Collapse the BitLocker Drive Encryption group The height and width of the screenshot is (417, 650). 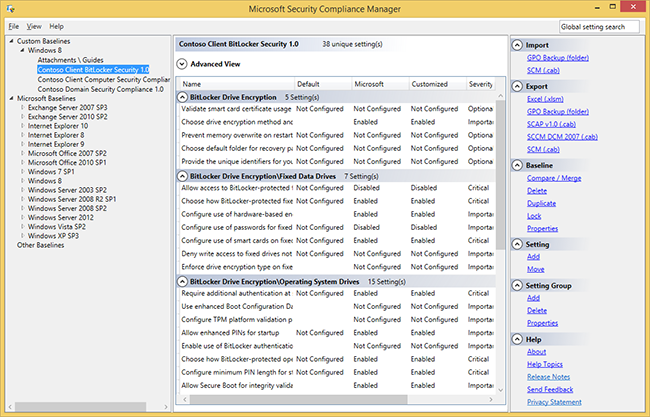pos(182,97)
